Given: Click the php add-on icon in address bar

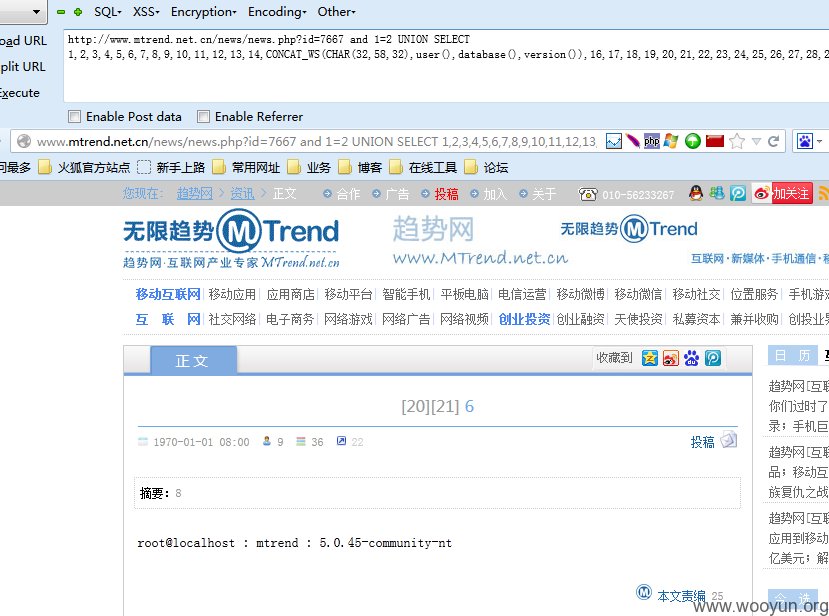Looking at the screenshot, I should click(x=651, y=141).
